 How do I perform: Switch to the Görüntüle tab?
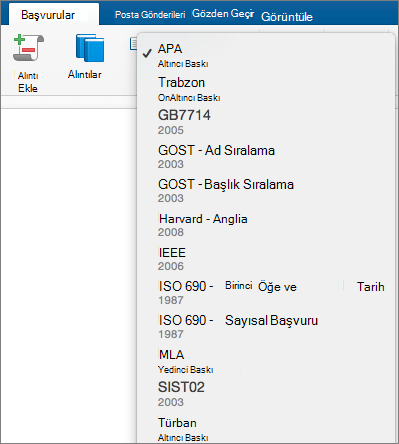point(287,17)
